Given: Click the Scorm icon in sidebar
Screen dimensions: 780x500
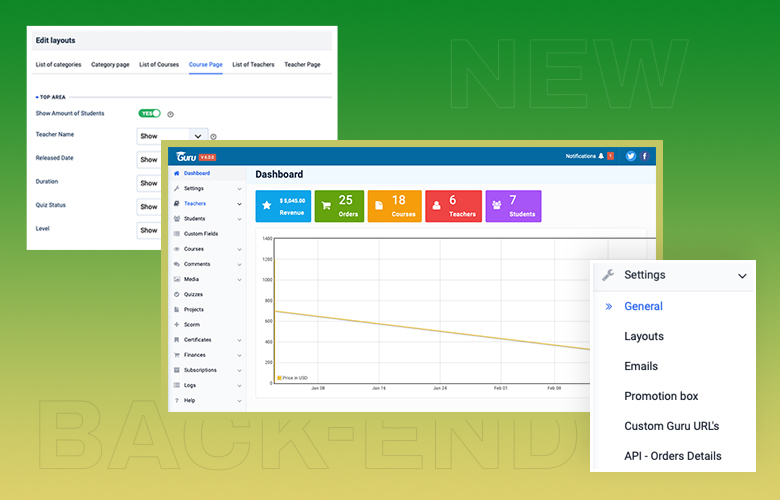Looking at the screenshot, I should [177, 324].
